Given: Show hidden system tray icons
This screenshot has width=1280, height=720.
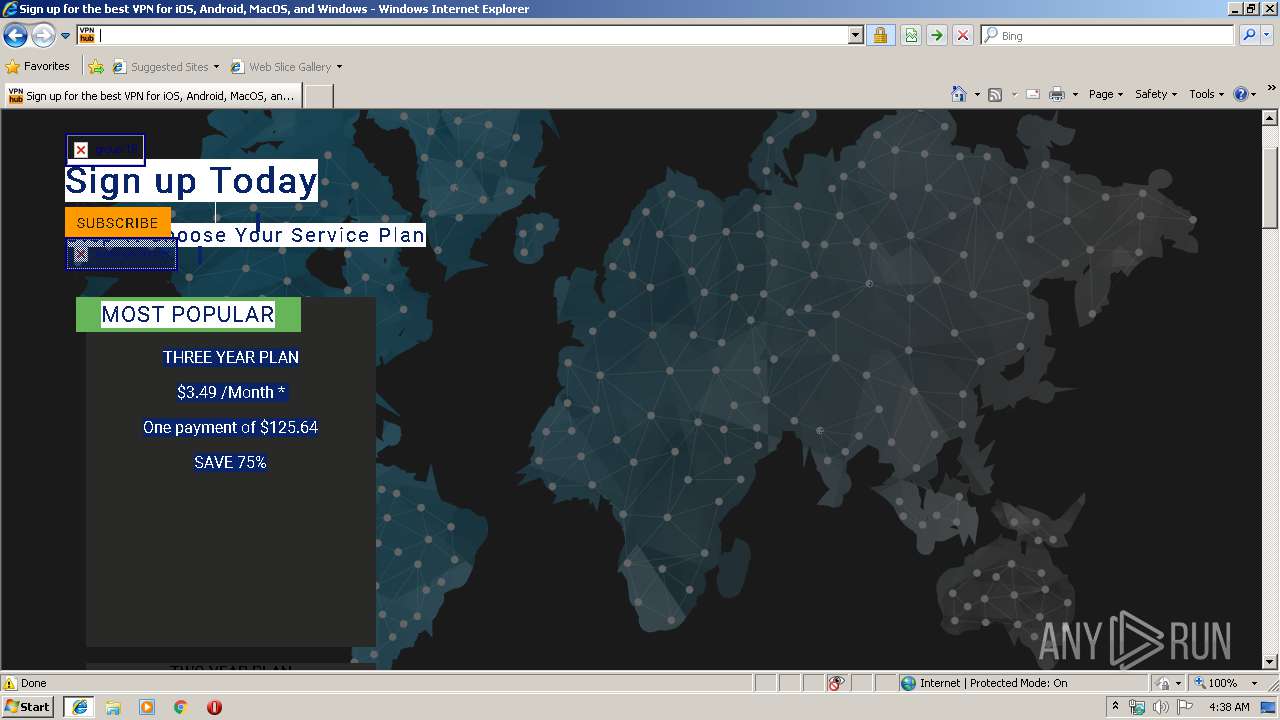Looking at the screenshot, I should point(1115,707).
